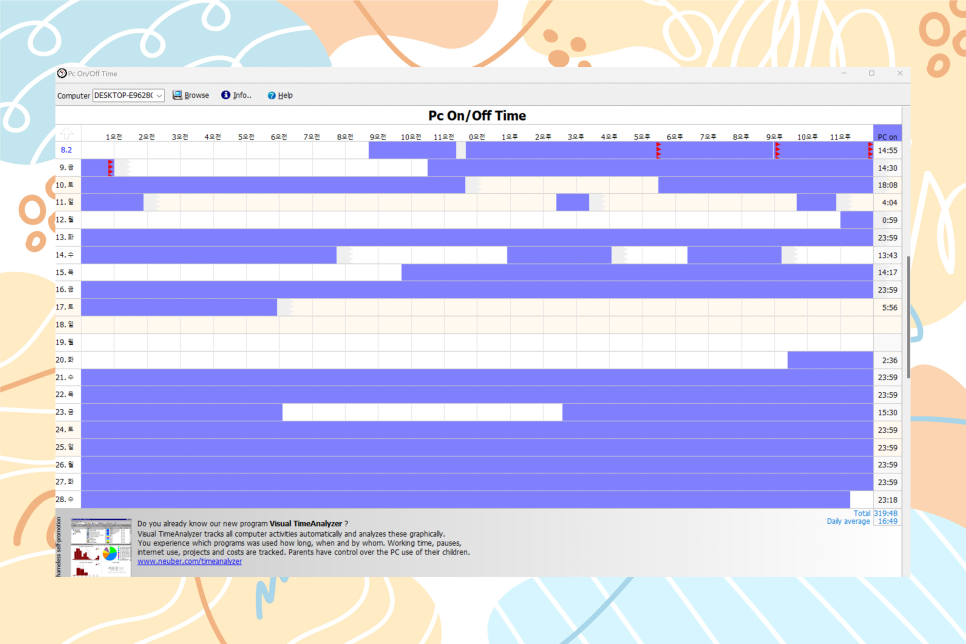Screen dimensions: 966x644
Task: Click the 15:30 PC on value
Action: pos(888,412)
